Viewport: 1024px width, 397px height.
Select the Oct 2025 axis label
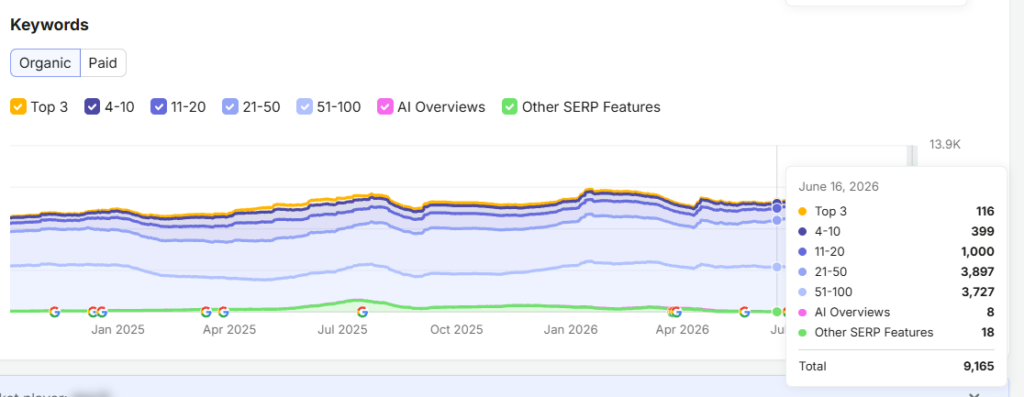(456, 330)
